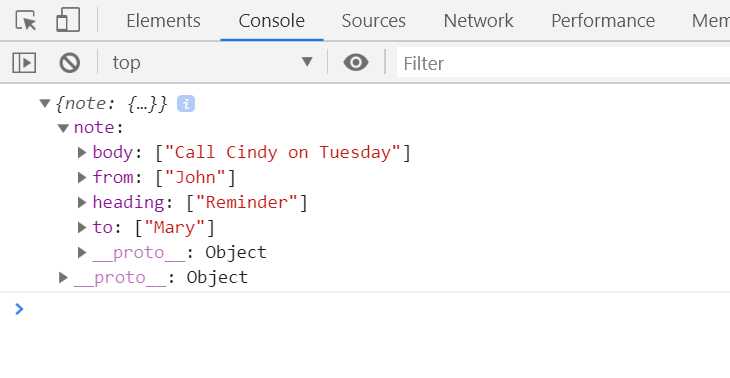Viewport: 730px width, 378px height.
Task: Expand the body array entry
Action: coord(82,152)
